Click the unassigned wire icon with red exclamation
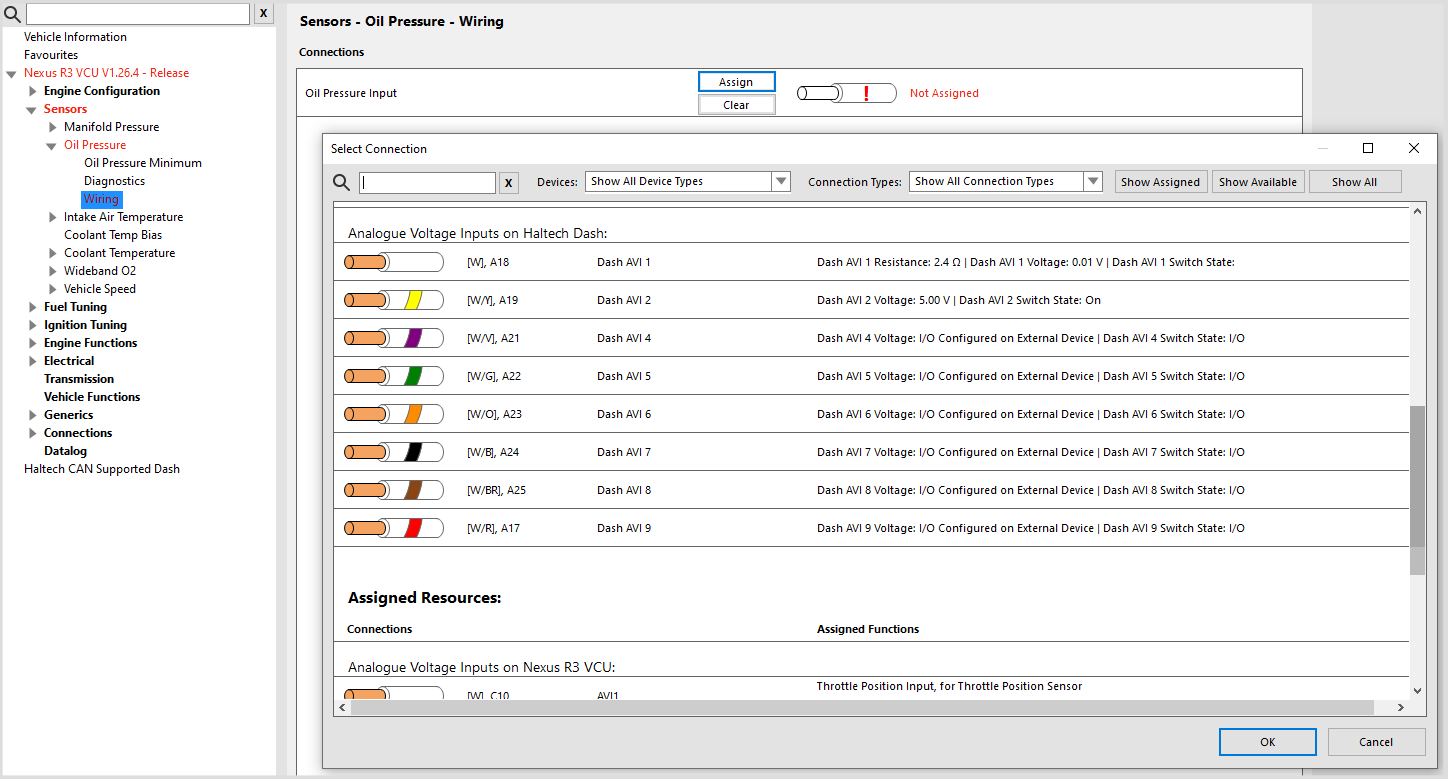This screenshot has width=1448, height=779. [846, 93]
